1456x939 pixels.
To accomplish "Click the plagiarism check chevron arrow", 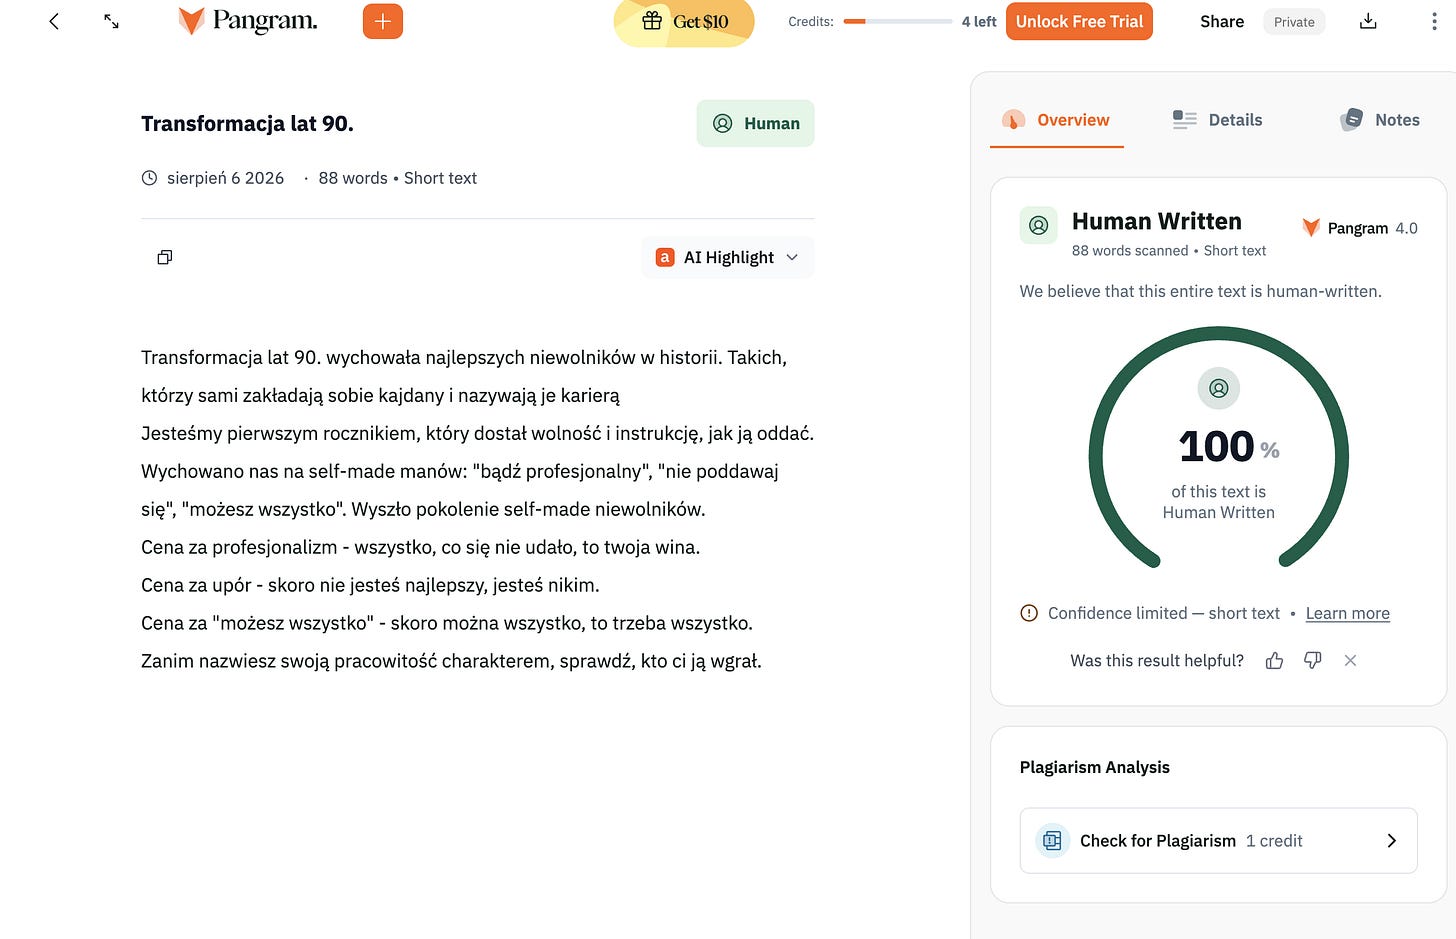I will 1391,841.
